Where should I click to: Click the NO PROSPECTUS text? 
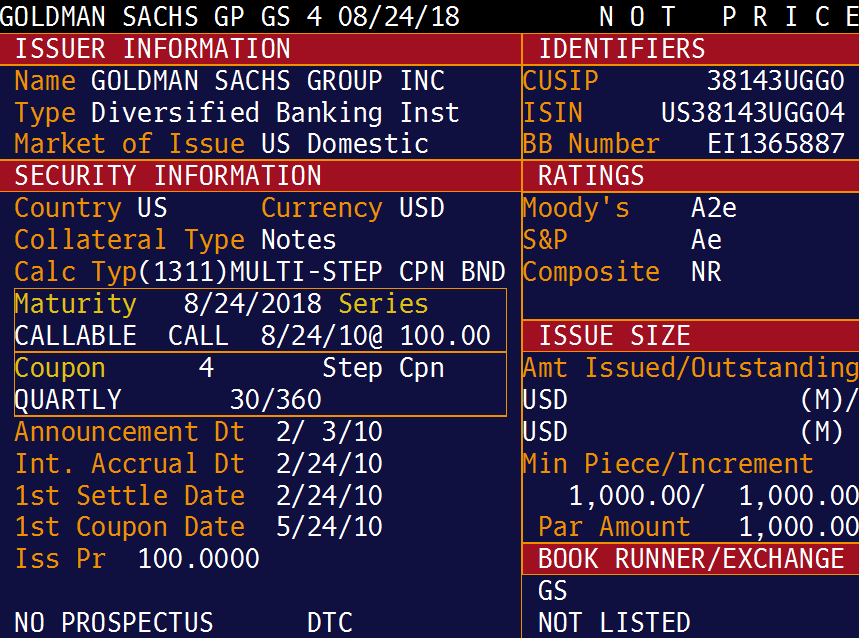[x=114, y=623]
